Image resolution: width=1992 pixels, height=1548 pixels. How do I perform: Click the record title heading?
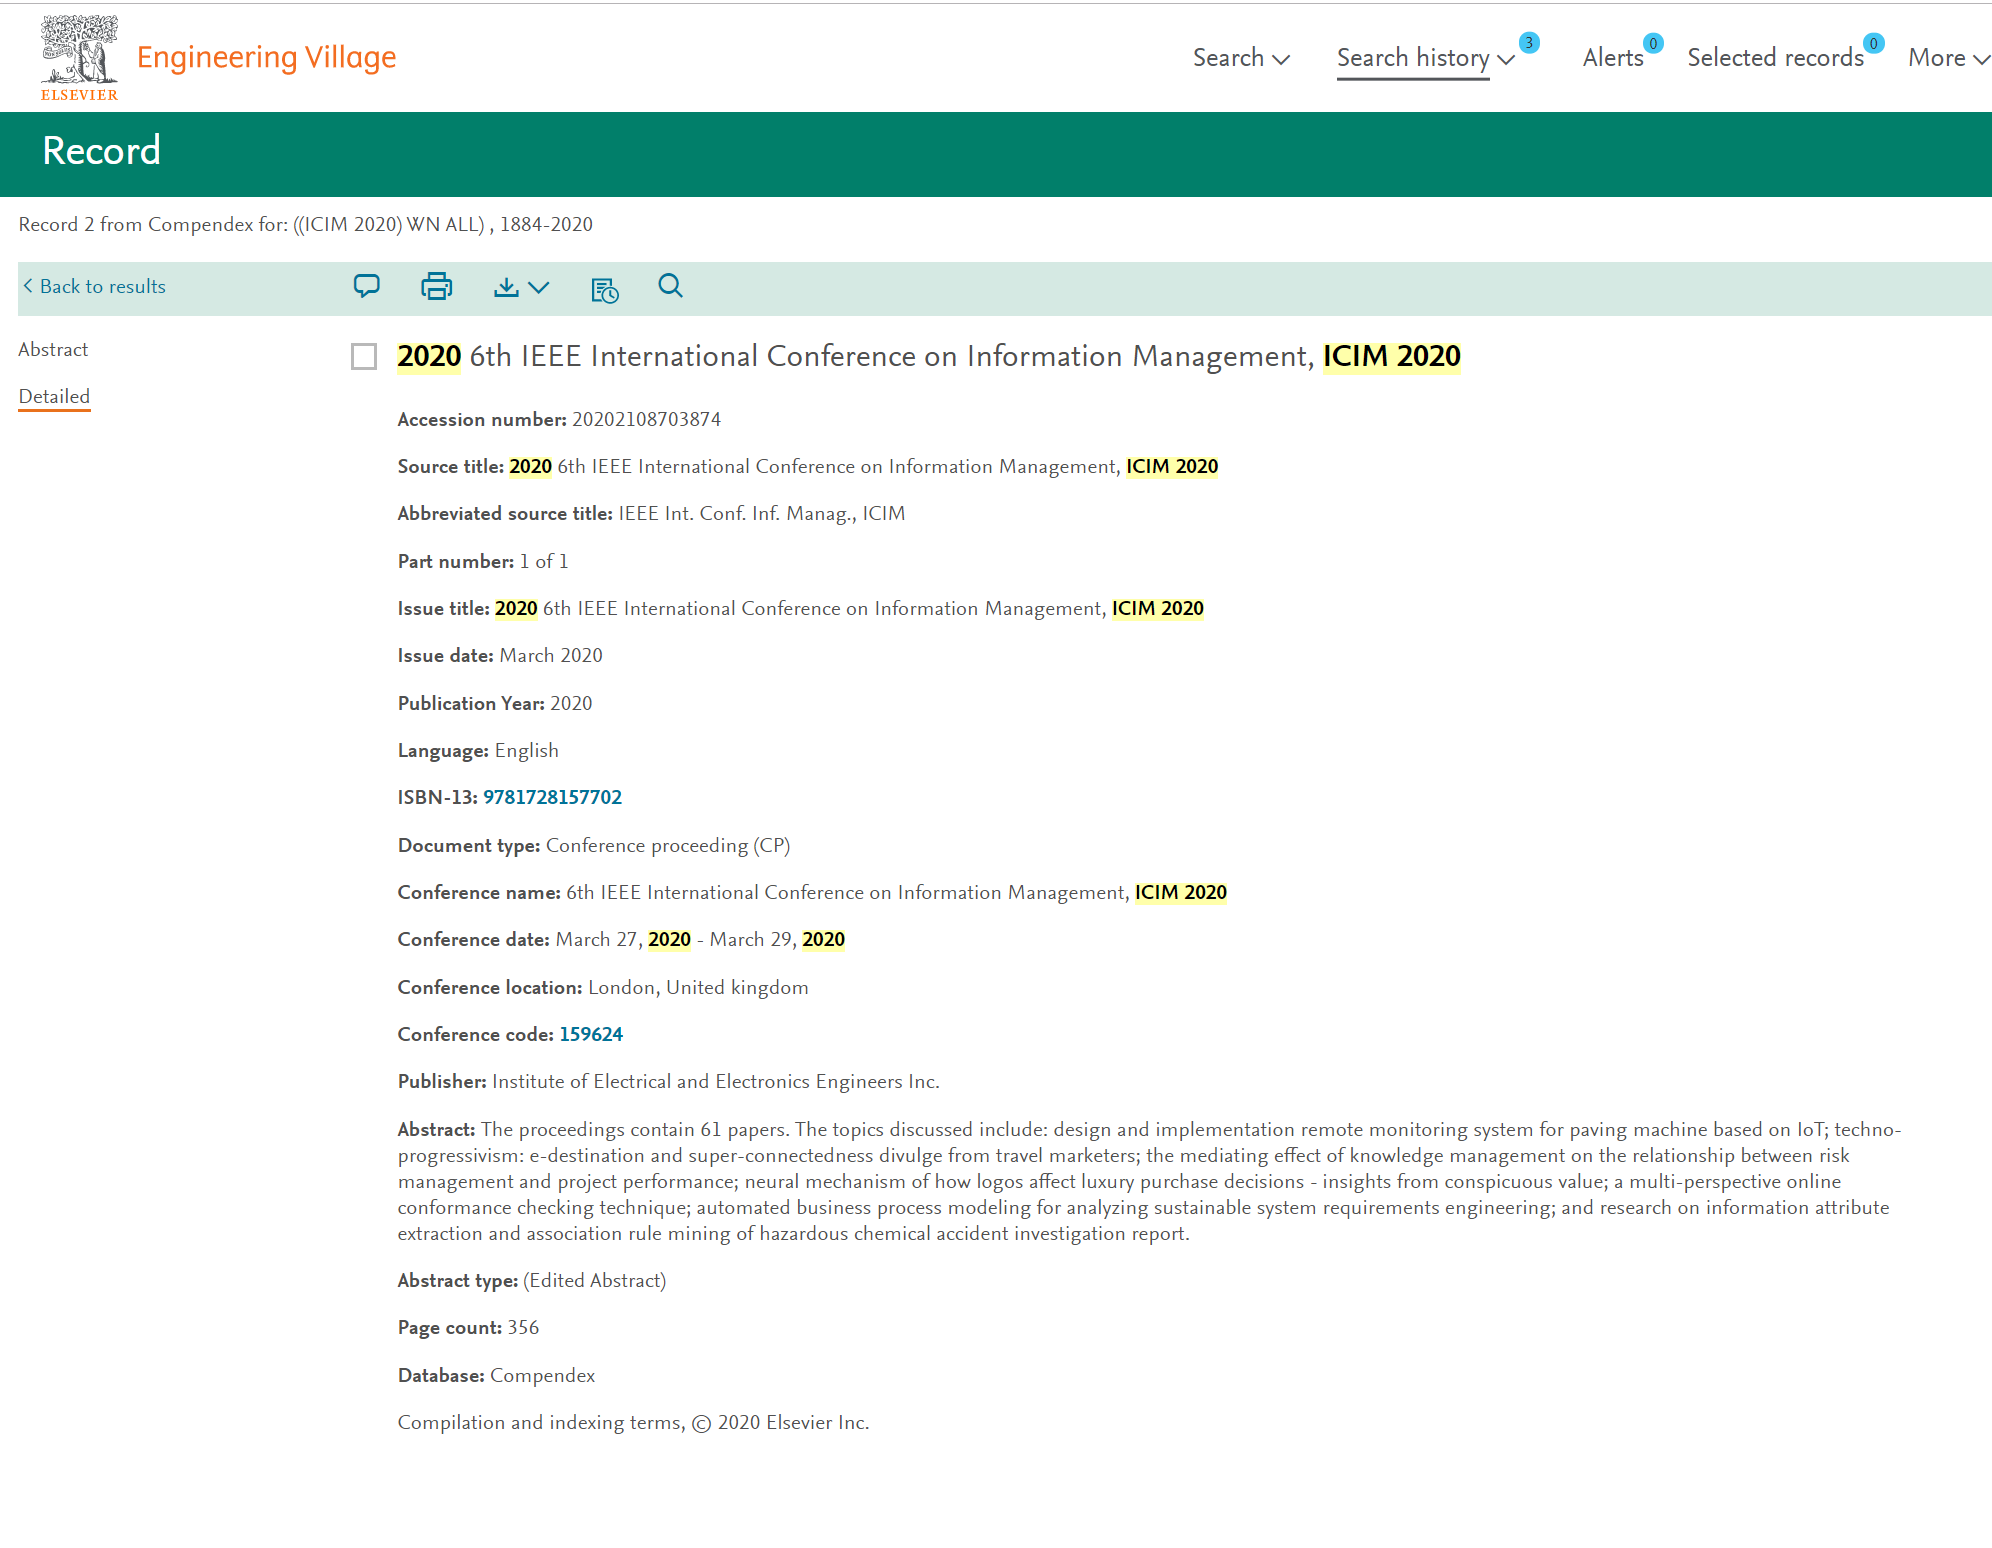(929, 356)
